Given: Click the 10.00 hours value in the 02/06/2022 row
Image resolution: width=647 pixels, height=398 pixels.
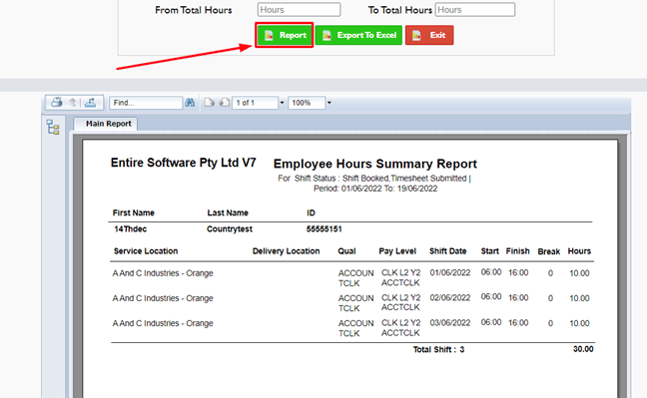Looking at the screenshot, I should pos(579,298).
